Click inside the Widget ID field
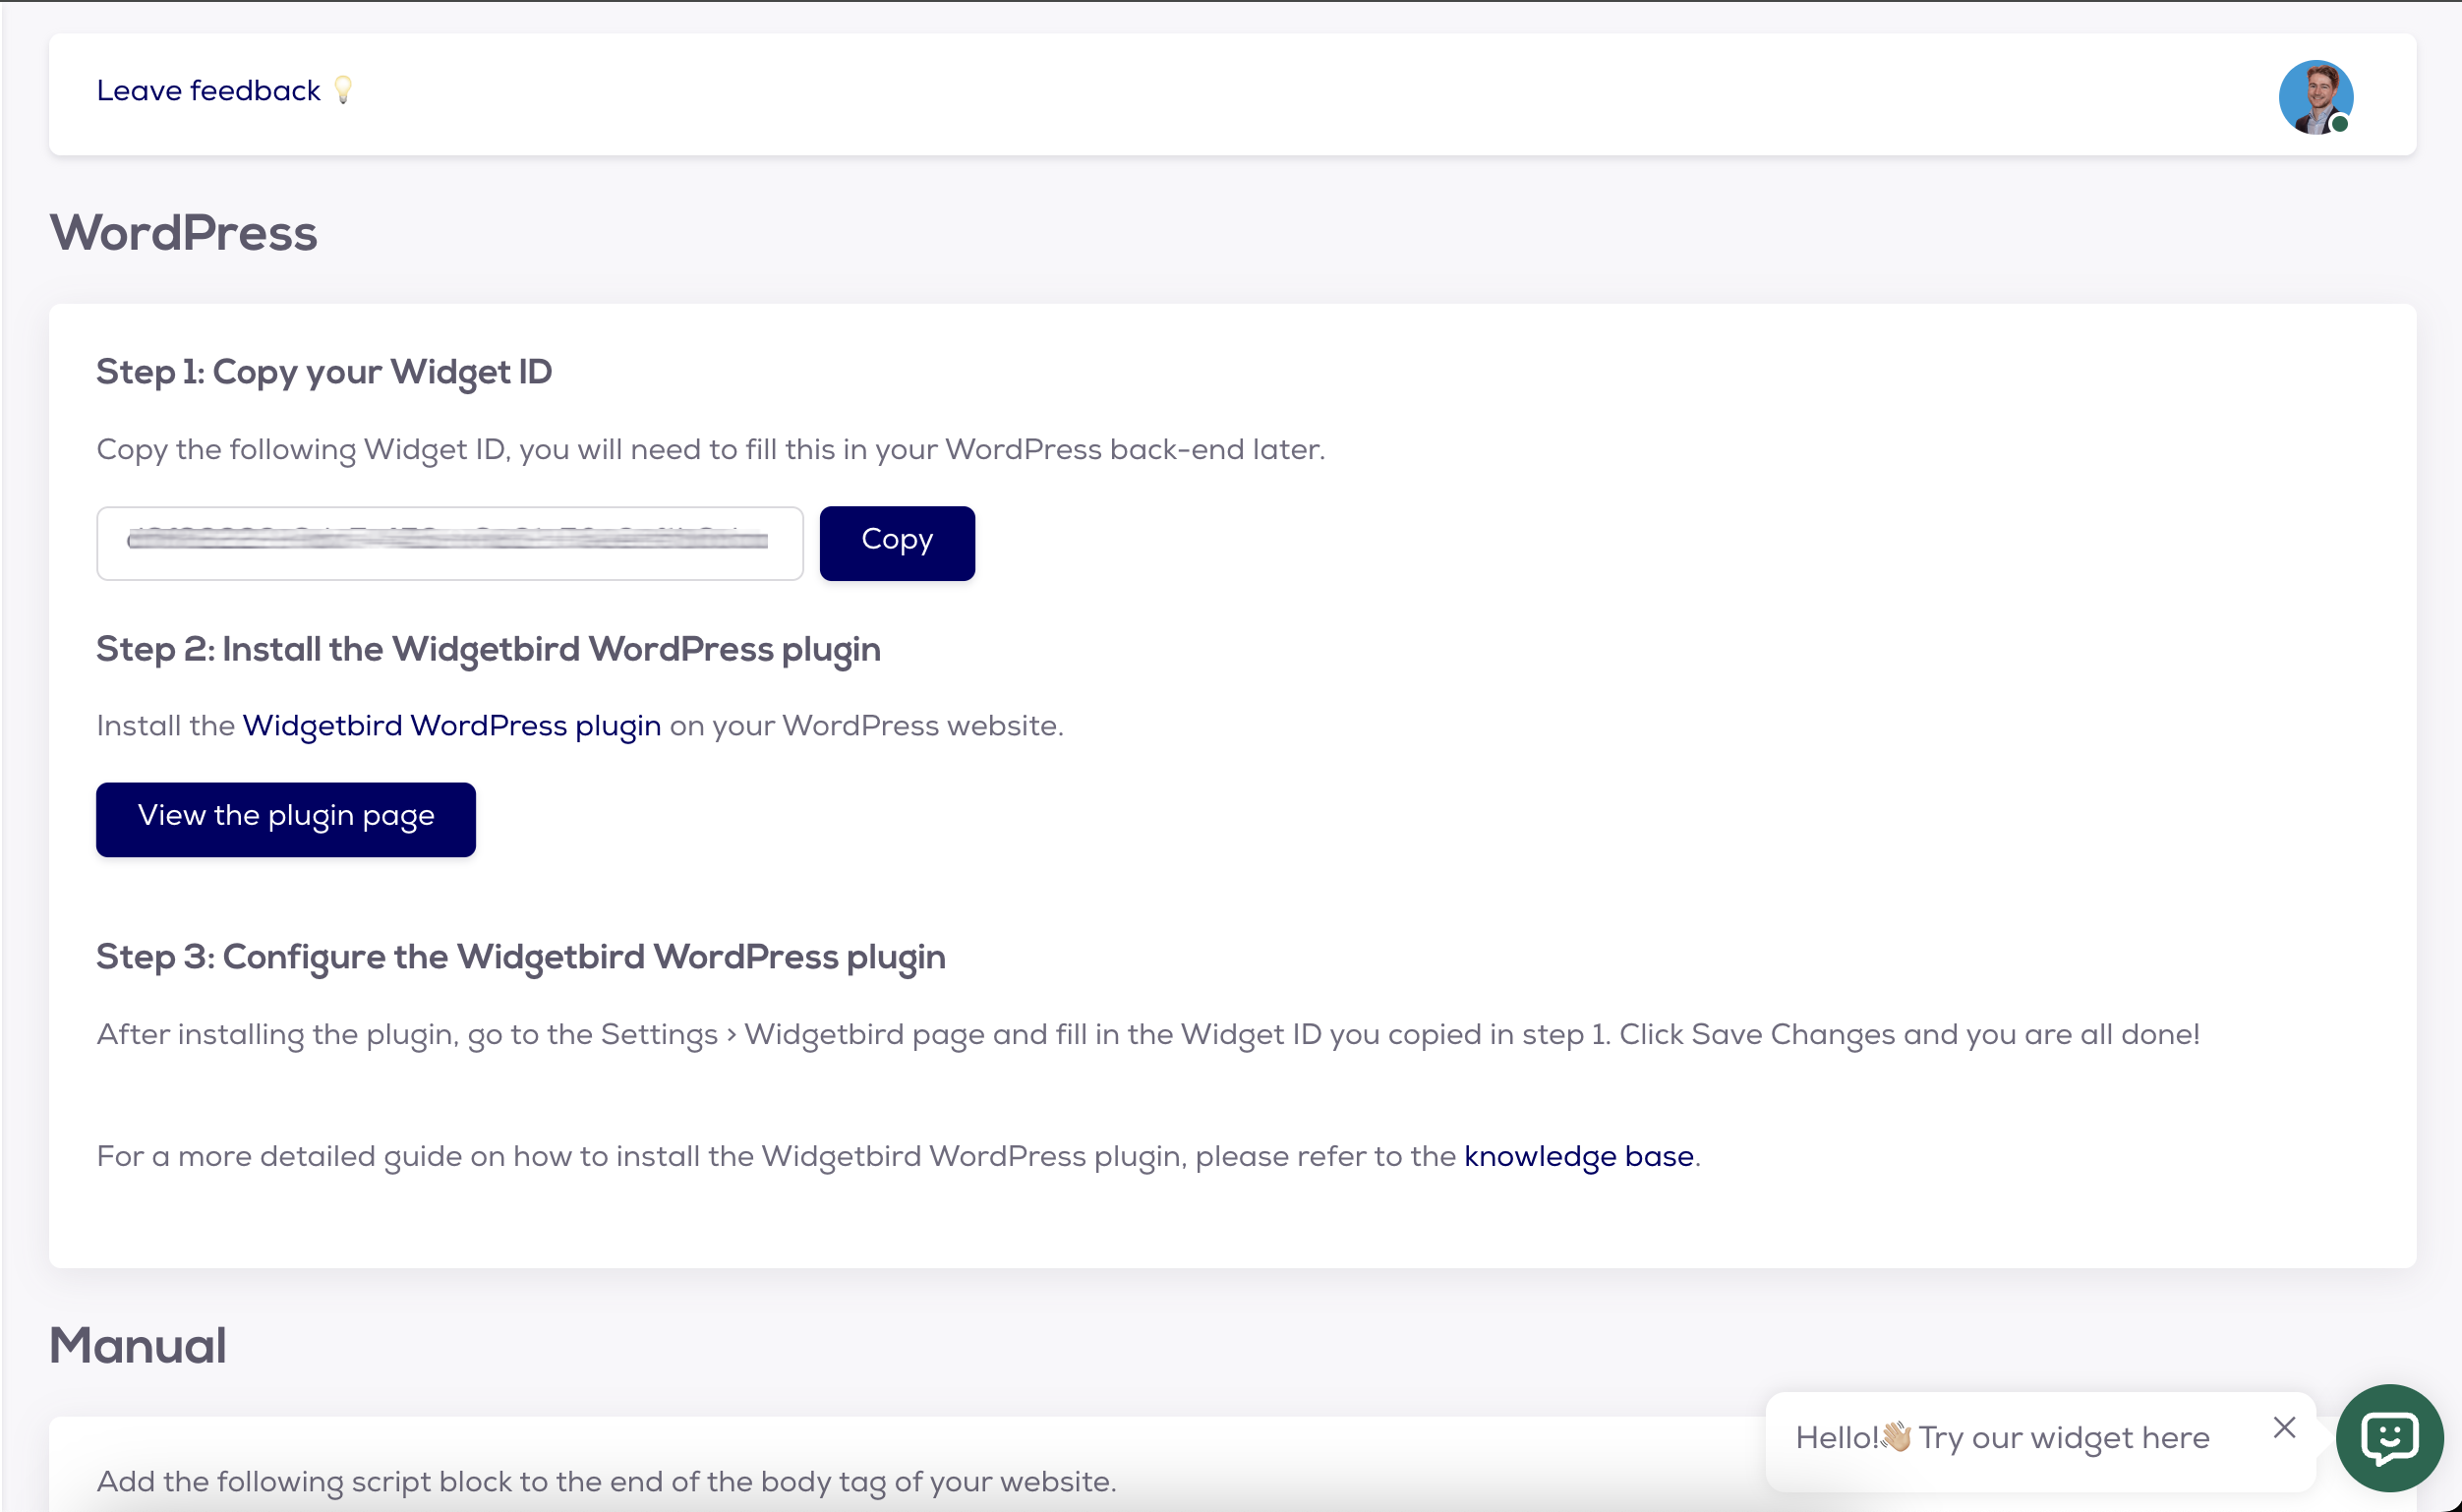2462x1512 pixels. point(449,543)
